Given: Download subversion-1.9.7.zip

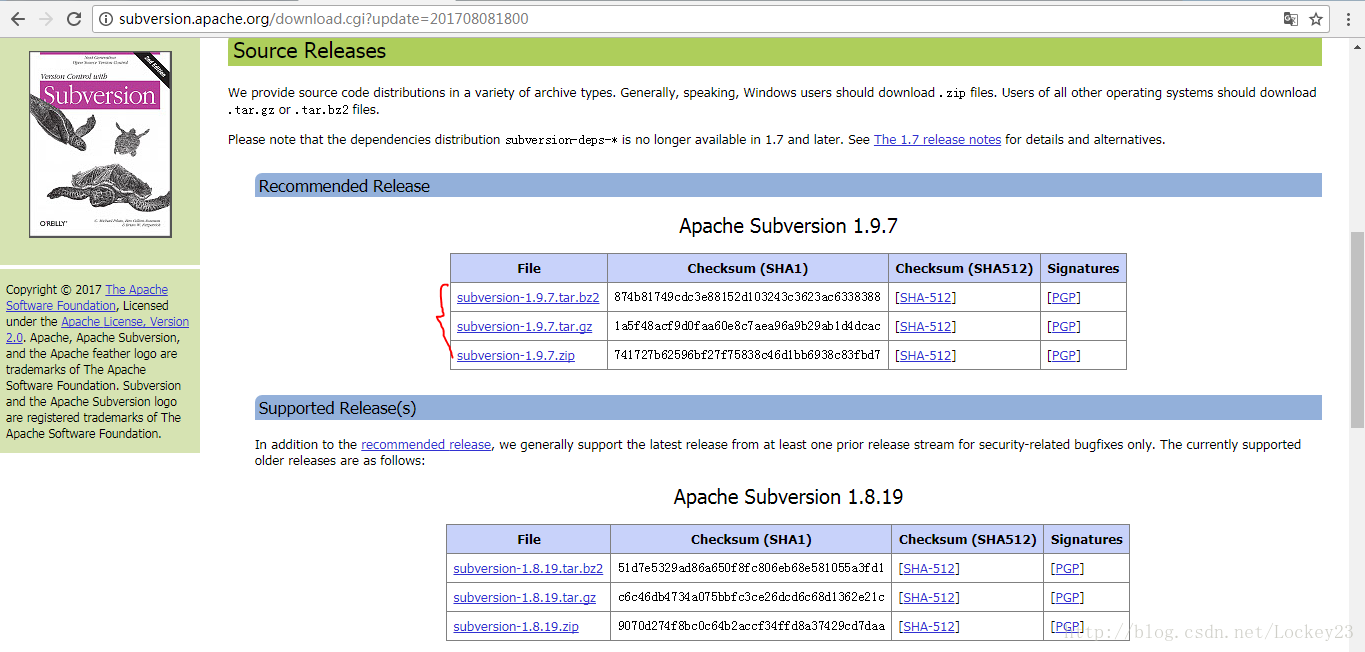Looking at the screenshot, I should [516, 355].
